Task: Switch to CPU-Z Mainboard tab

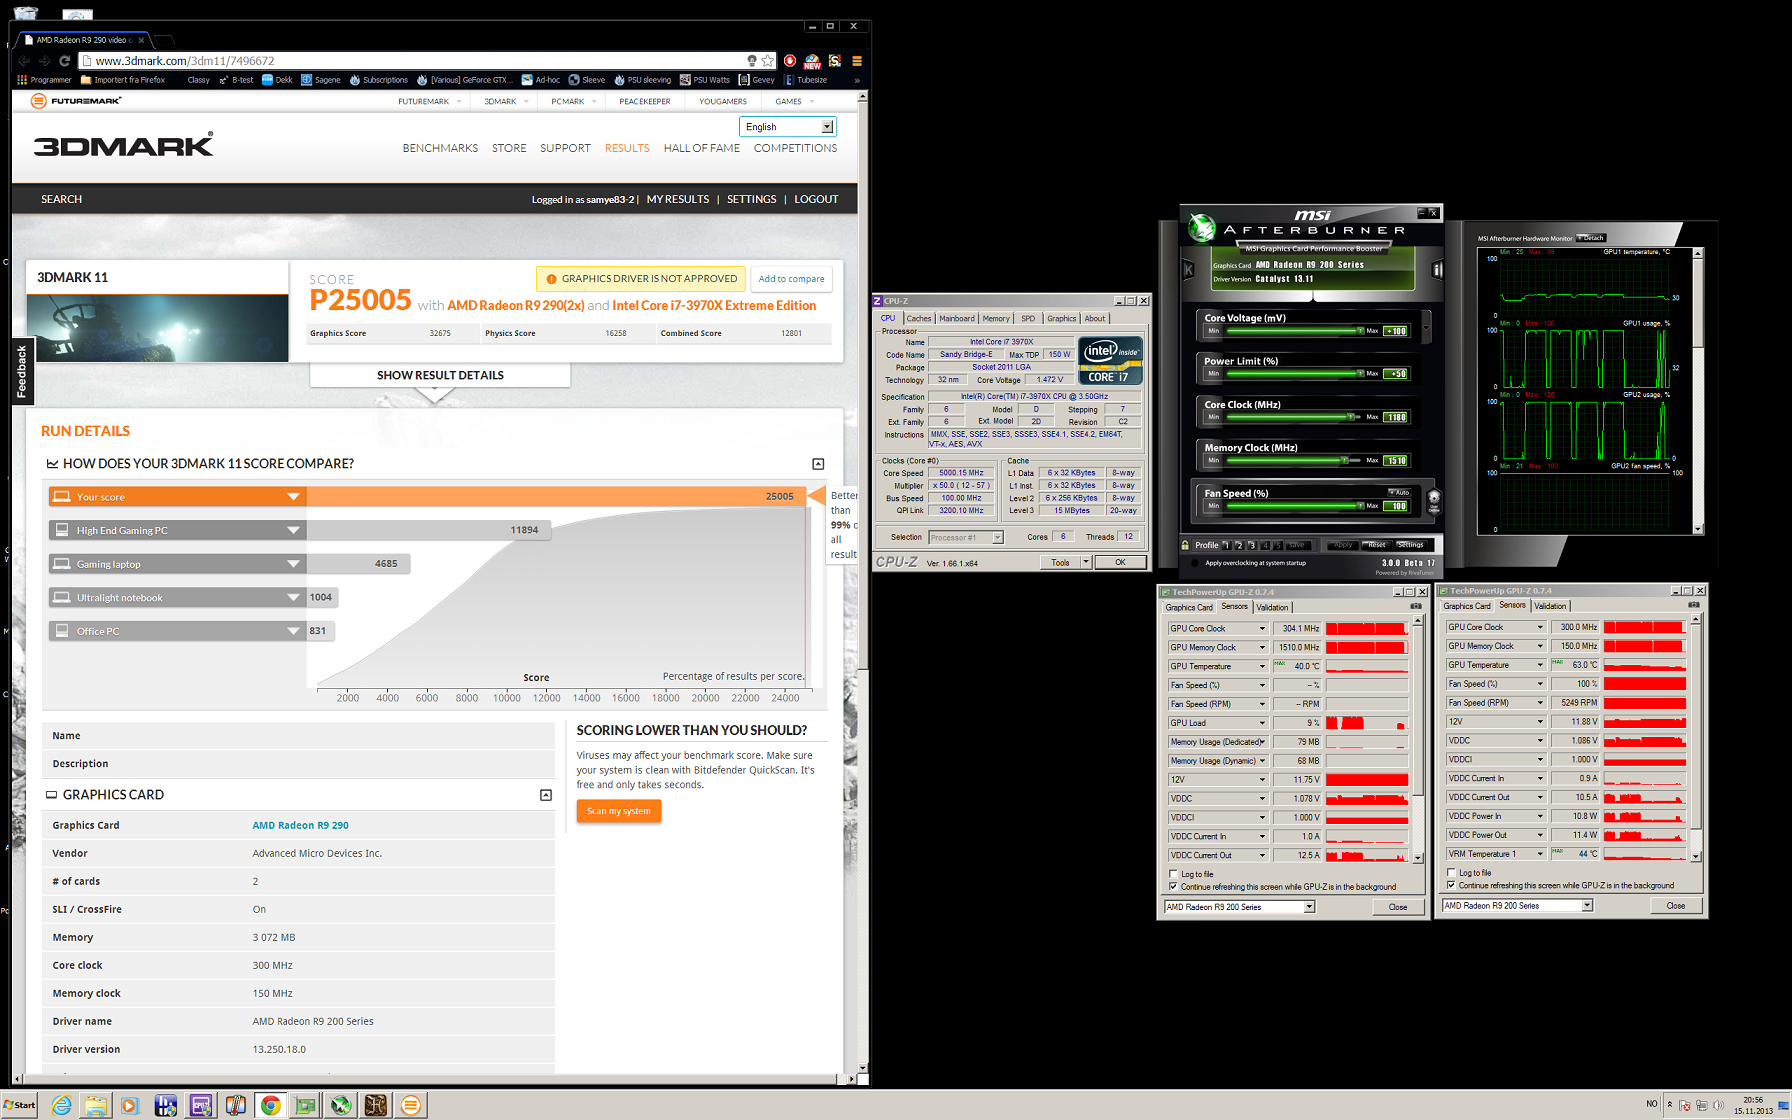Action: coord(956,319)
